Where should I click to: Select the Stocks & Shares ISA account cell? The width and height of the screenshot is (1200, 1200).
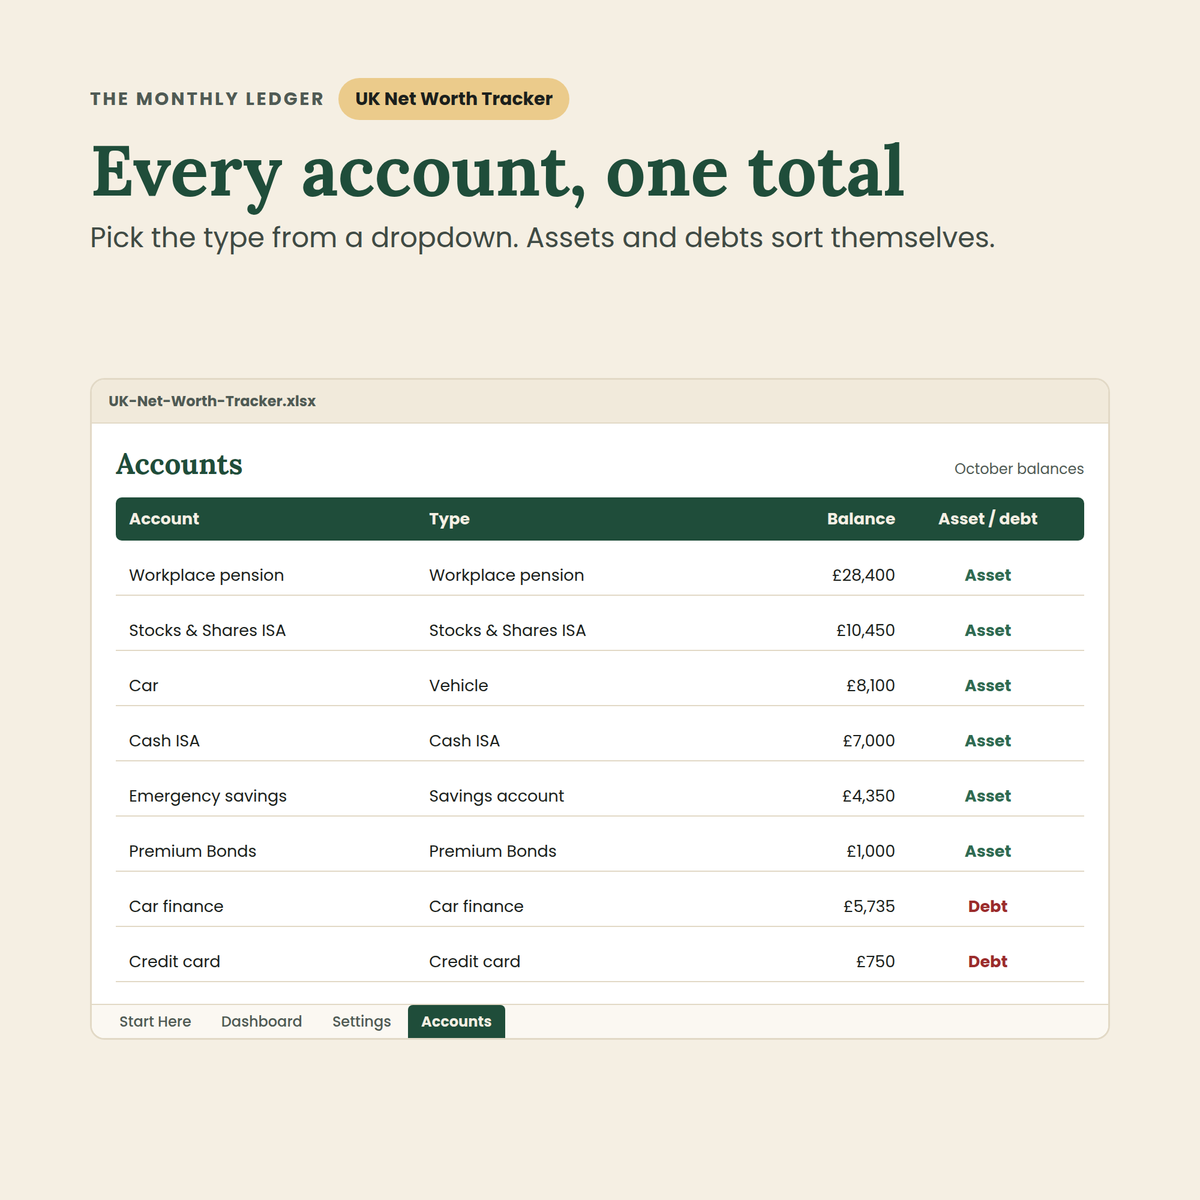(208, 630)
